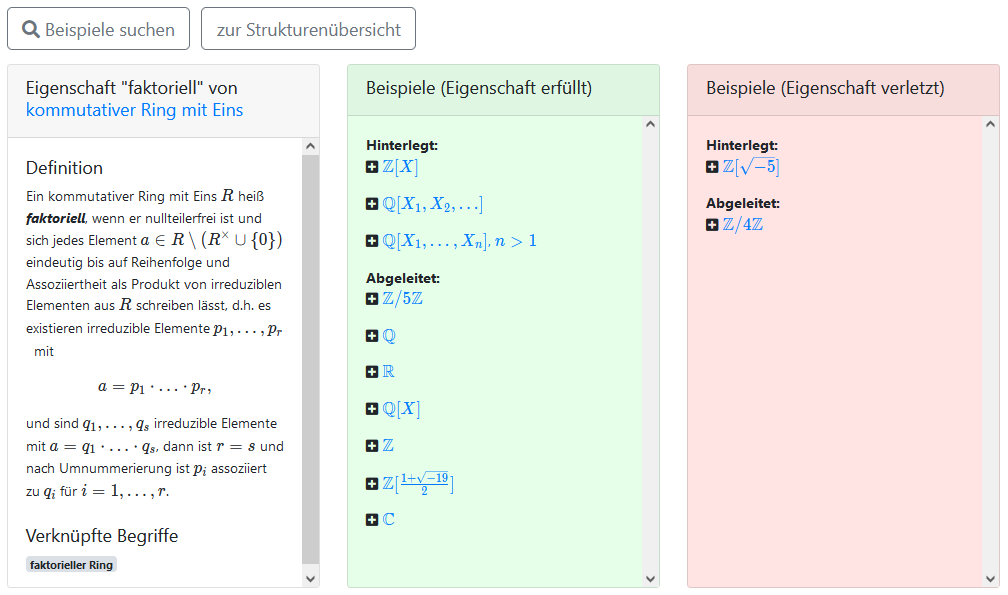Screen dimensions: 1008x595
Task: Expand the ℤ/4ℤ violated example
Action: click(x=712, y=225)
